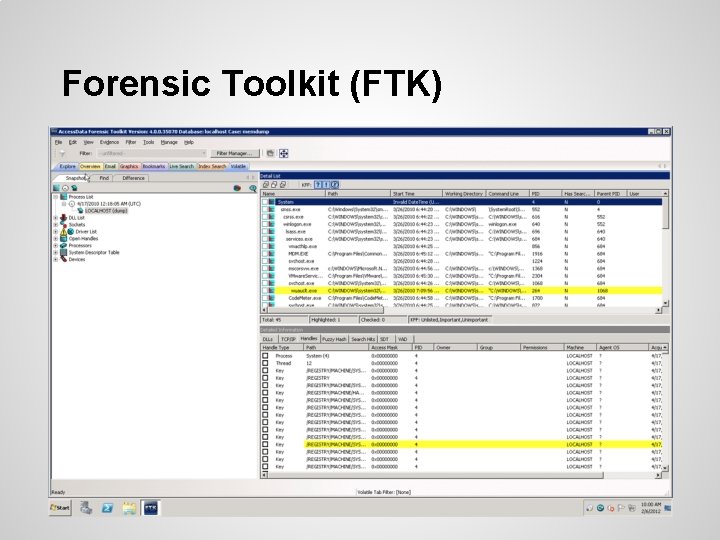Open the Fuzzy Hash detail tab
The image size is (720, 540).
334,339
